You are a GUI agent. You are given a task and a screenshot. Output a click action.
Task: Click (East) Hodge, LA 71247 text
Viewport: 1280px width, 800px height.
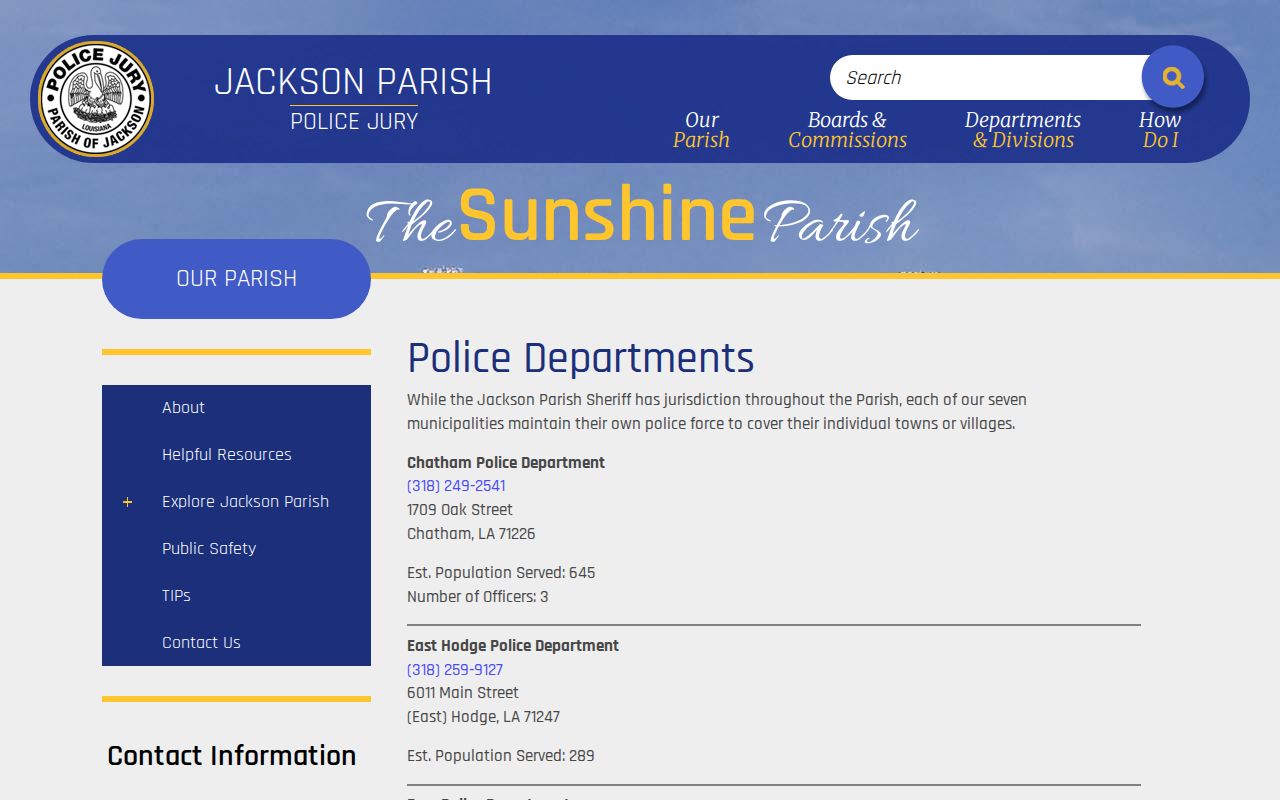(483, 717)
